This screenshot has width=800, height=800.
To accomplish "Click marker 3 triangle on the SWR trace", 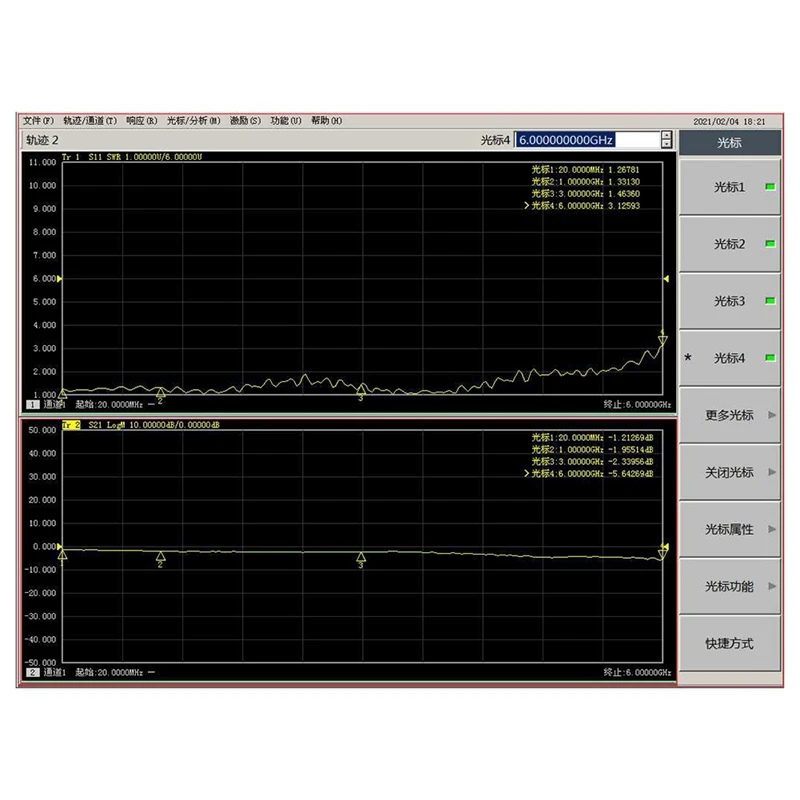I will tap(360, 387).
